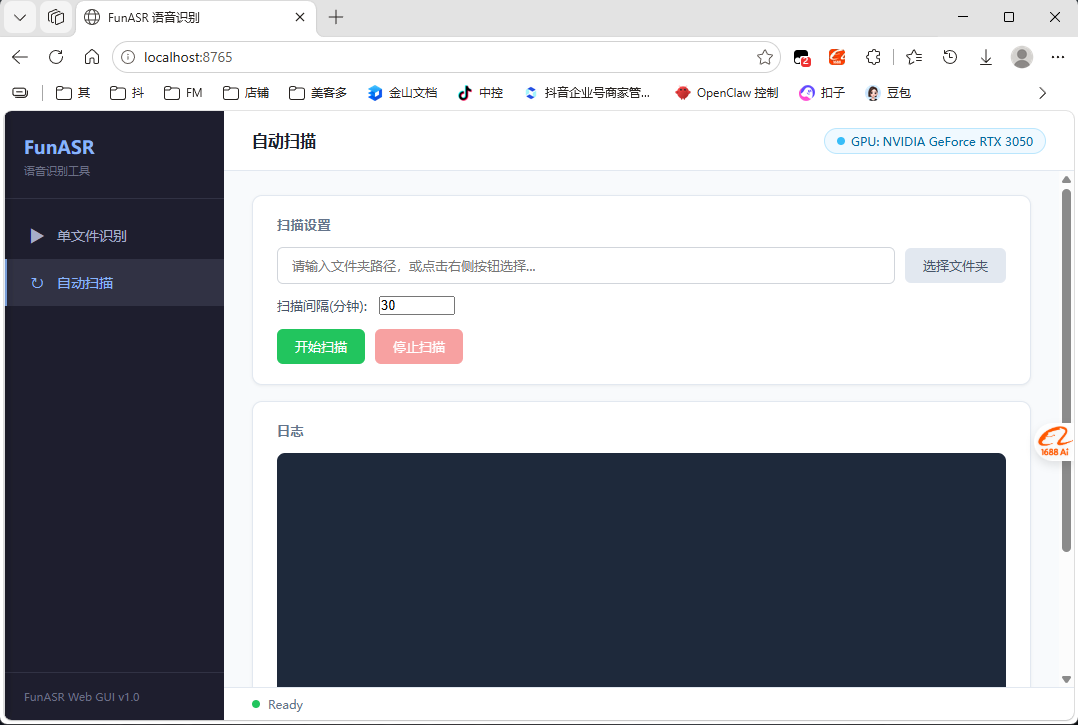Open the browser workspaces icon
Image resolution: width=1078 pixels, height=725 pixels.
[56, 17]
